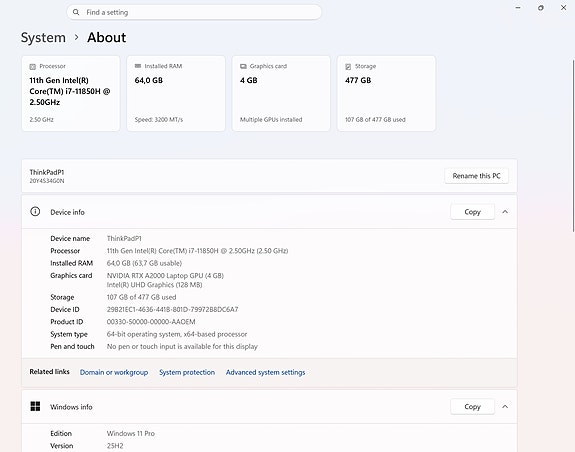Open the Storage 477 GB card
The width and height of the screenshot is (575, 452).
click(x=387, y=93)
